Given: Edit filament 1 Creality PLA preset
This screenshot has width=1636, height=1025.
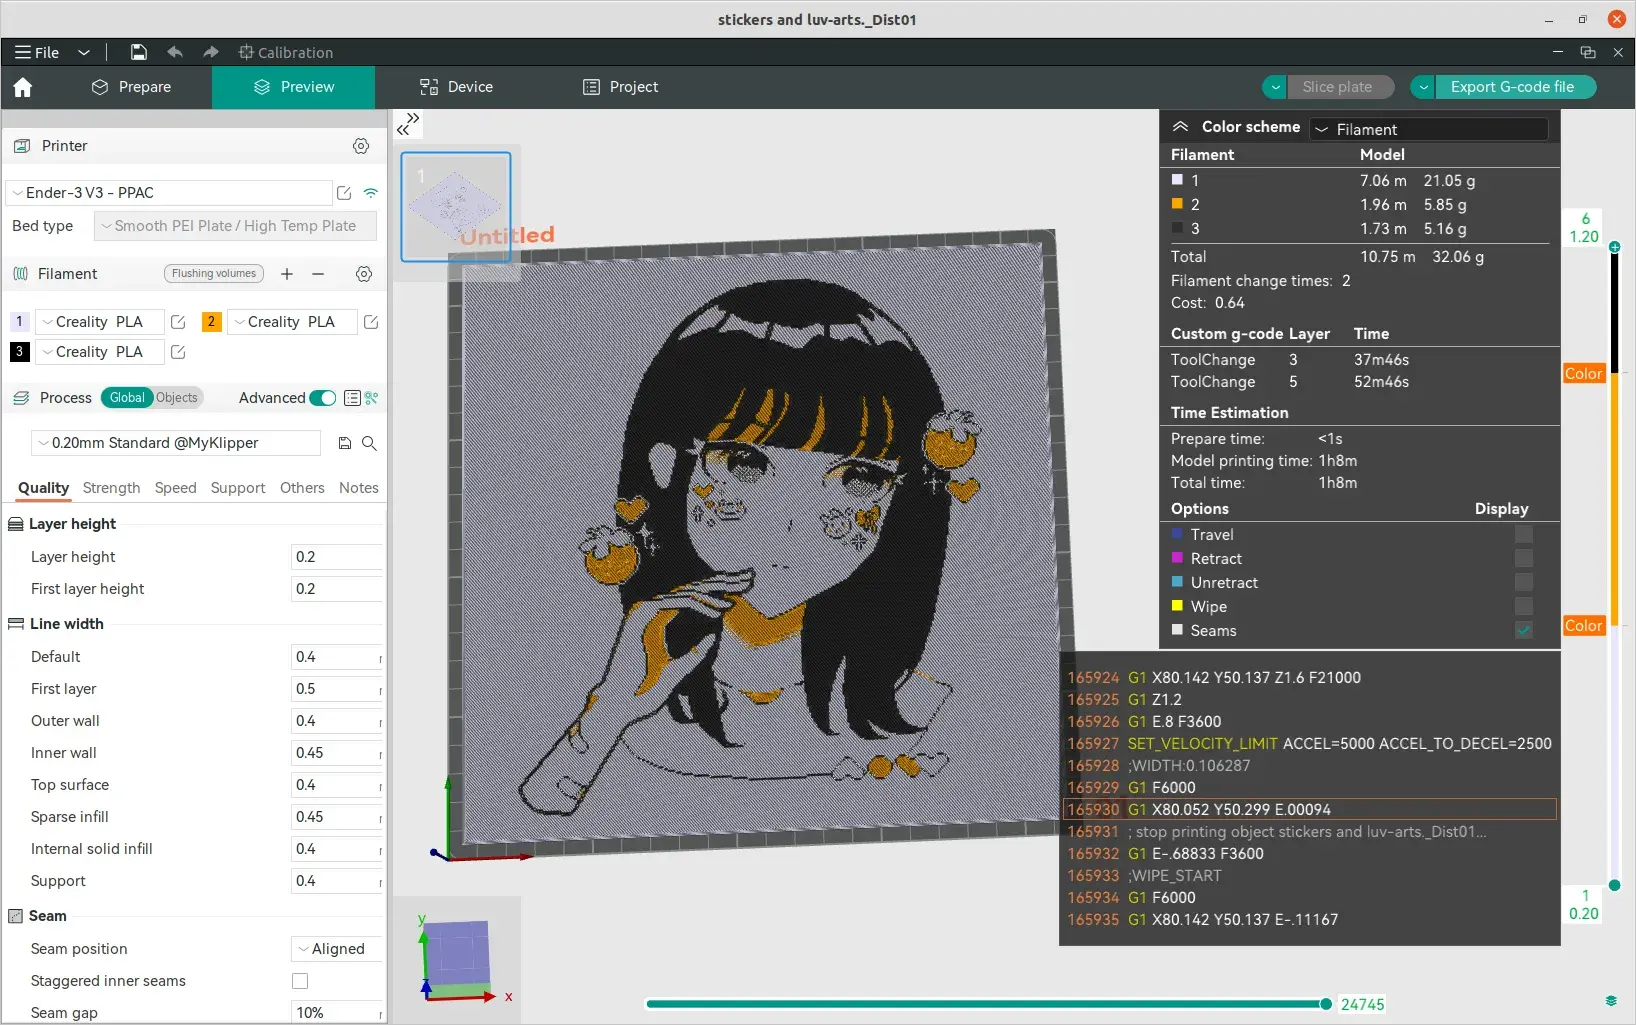Looking at the screenshot, I should pyautogui.click(x=178, y=322).
